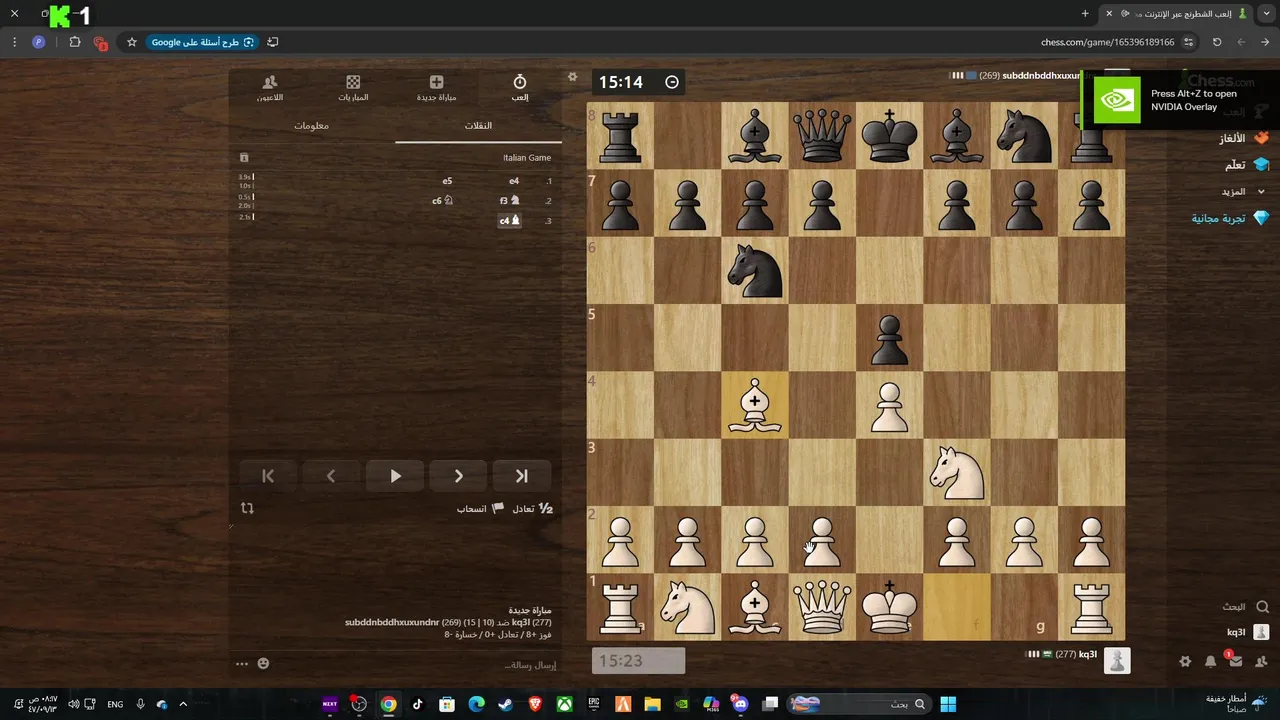The width and height of the screenshot is (1280, 720).
Task: Jump to knight move c6 in move list
Action: pos(443,200)
